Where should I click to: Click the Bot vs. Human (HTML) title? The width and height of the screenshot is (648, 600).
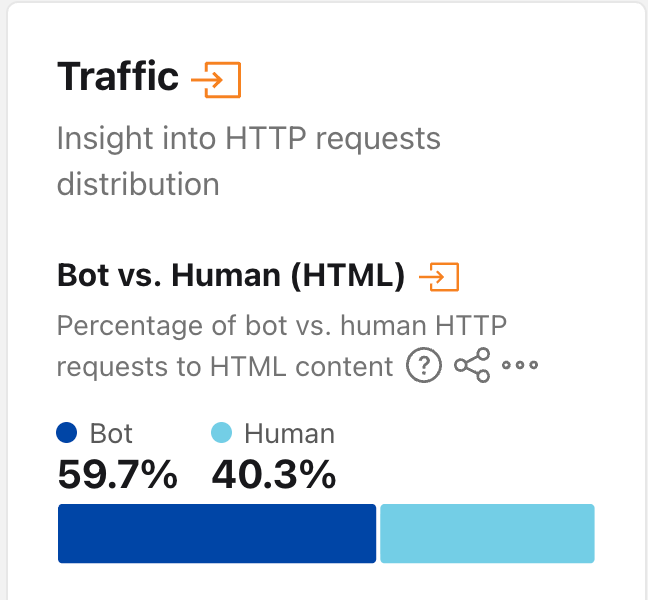[231, 275]
